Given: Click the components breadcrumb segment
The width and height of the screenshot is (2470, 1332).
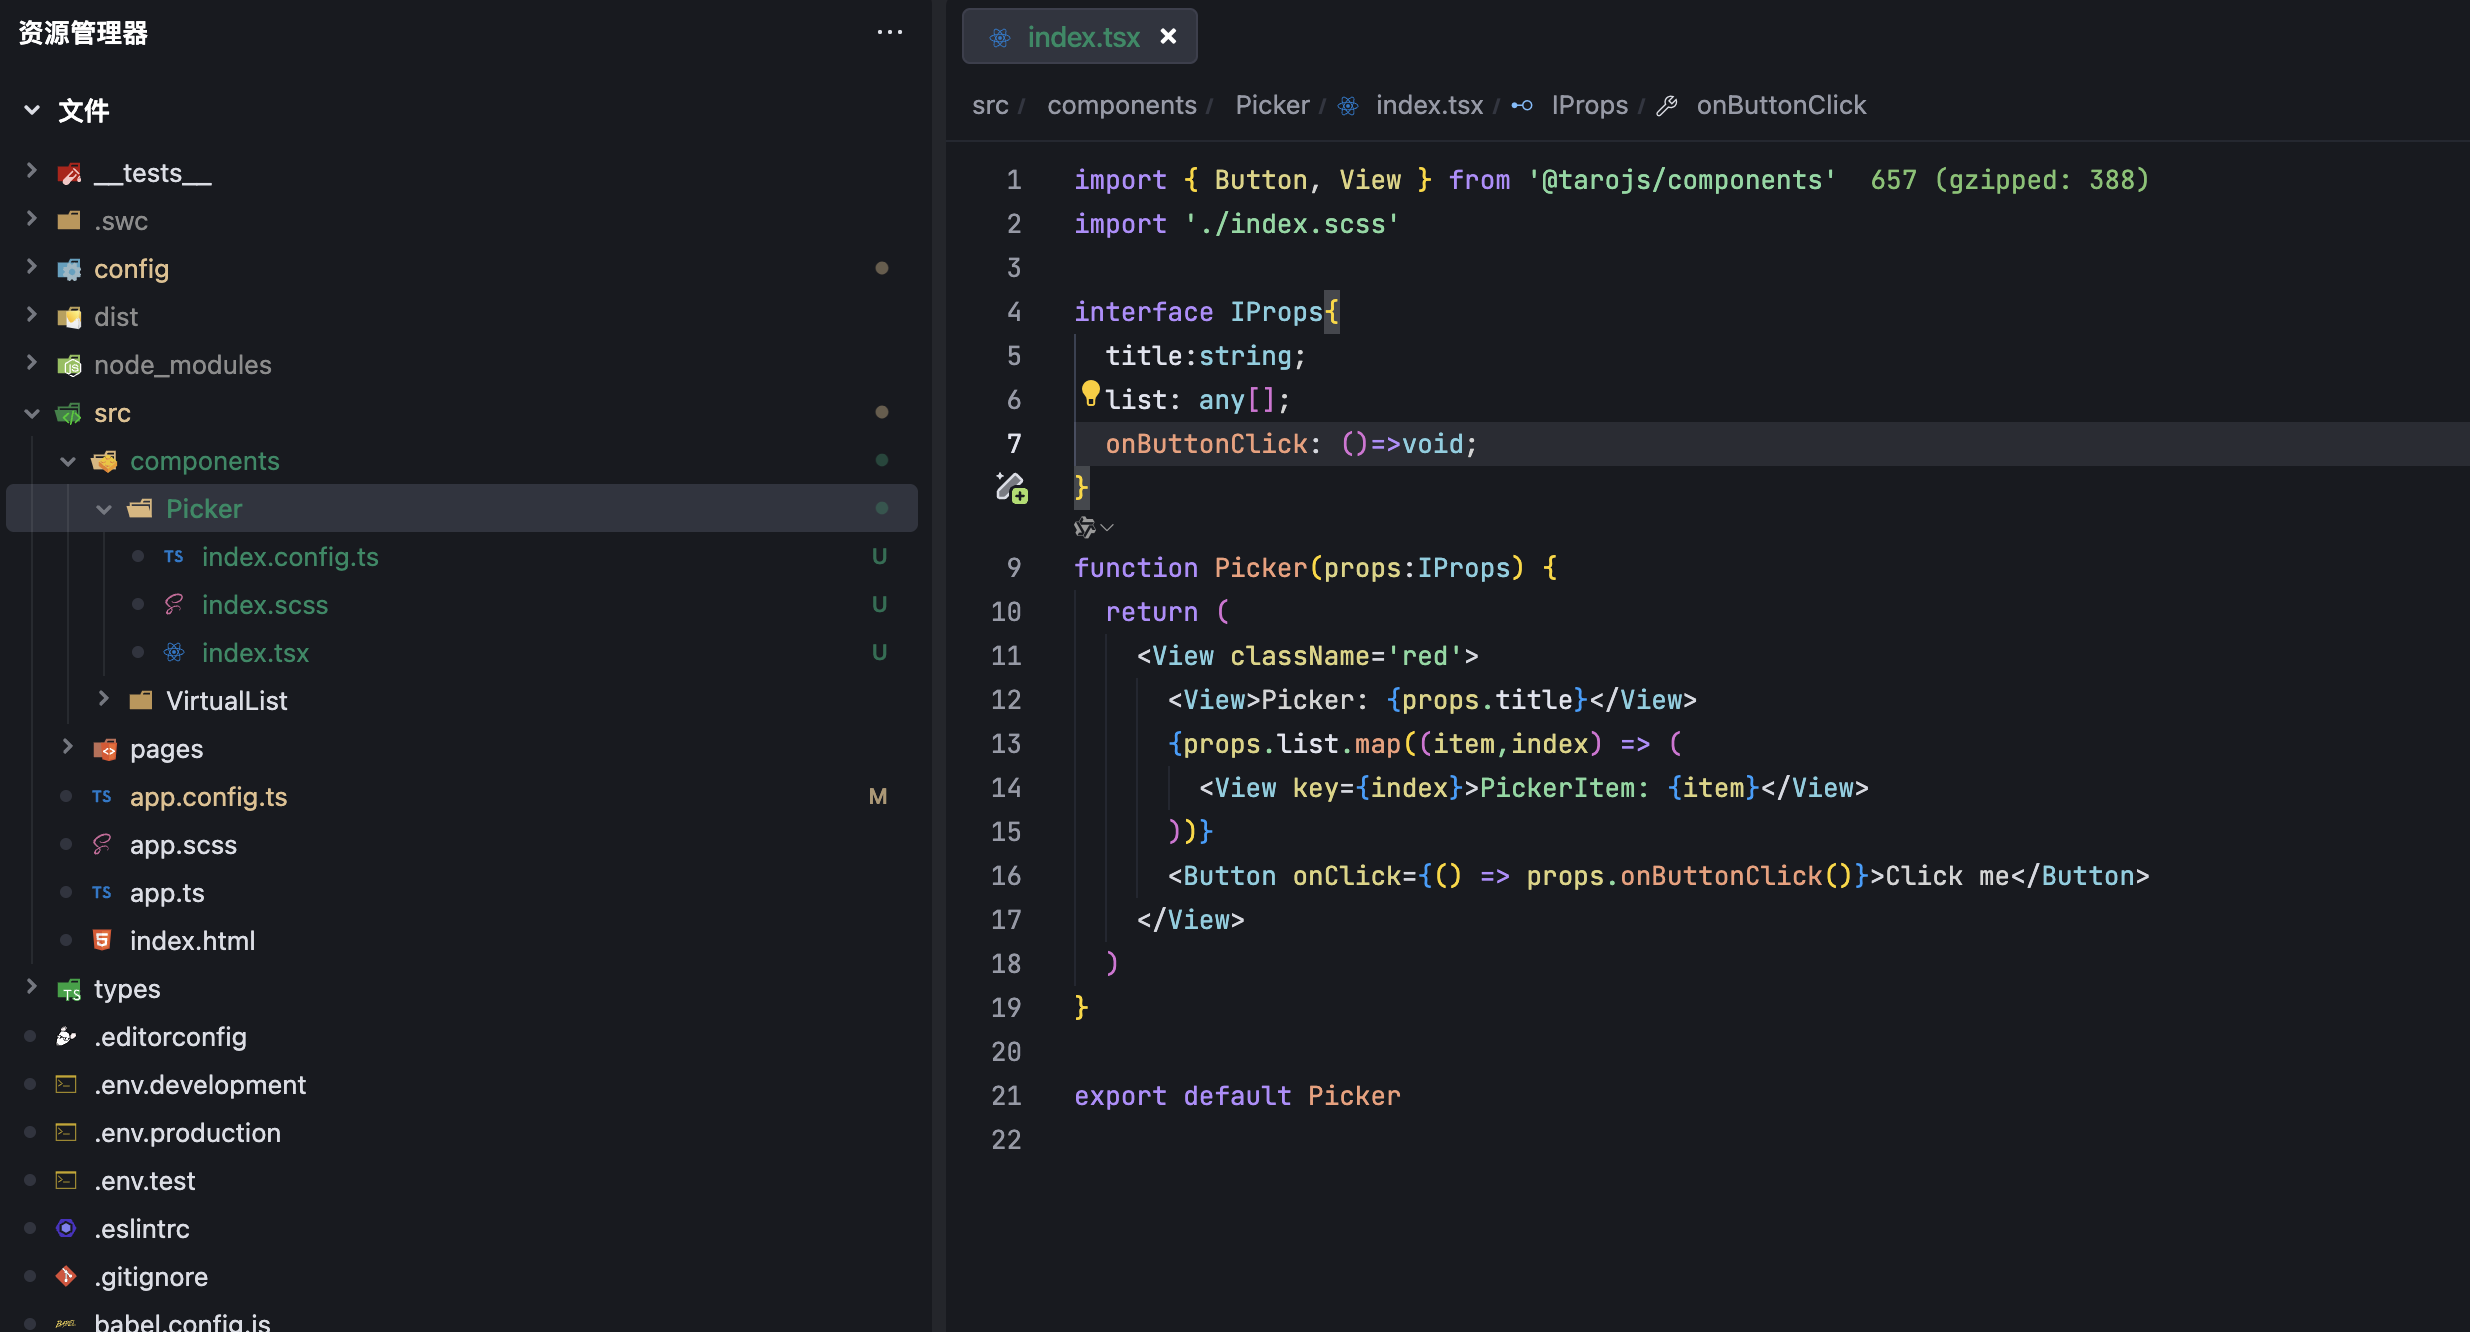Looking at the screenshot, I should tap(1121, 105).
